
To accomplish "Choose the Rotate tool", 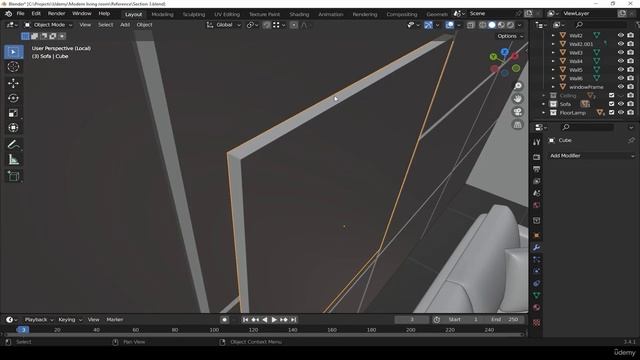I will coord(13,98).
